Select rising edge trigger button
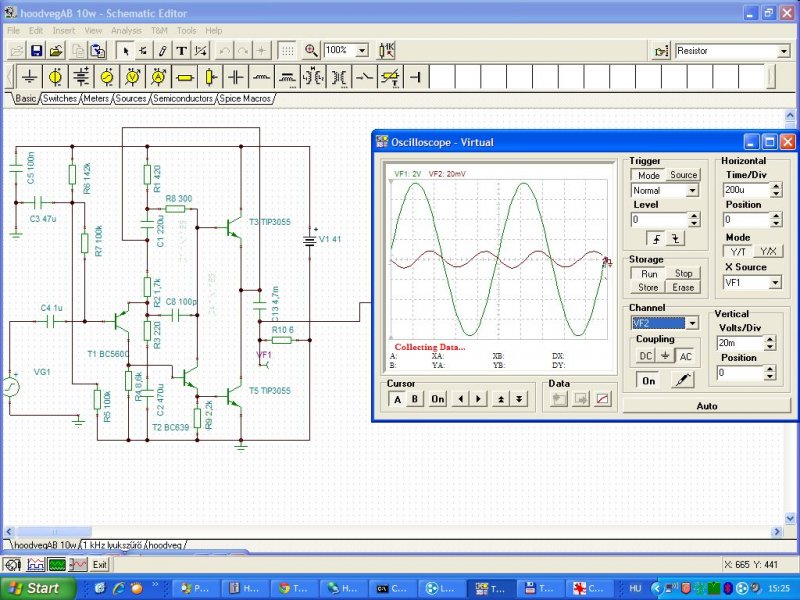The image size is (800, 600). pyautogui.click(x=657, y=238)
